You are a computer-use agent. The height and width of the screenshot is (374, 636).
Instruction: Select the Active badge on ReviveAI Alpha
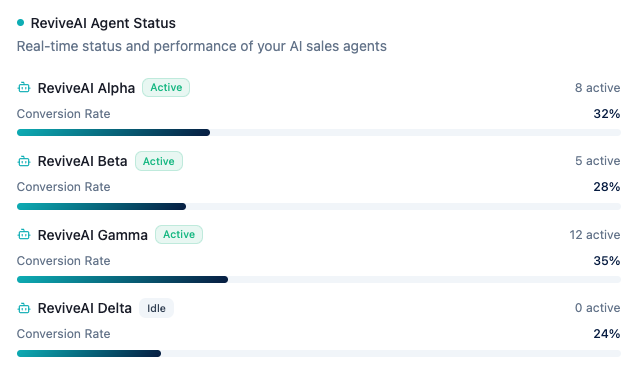tap(166, 88)
